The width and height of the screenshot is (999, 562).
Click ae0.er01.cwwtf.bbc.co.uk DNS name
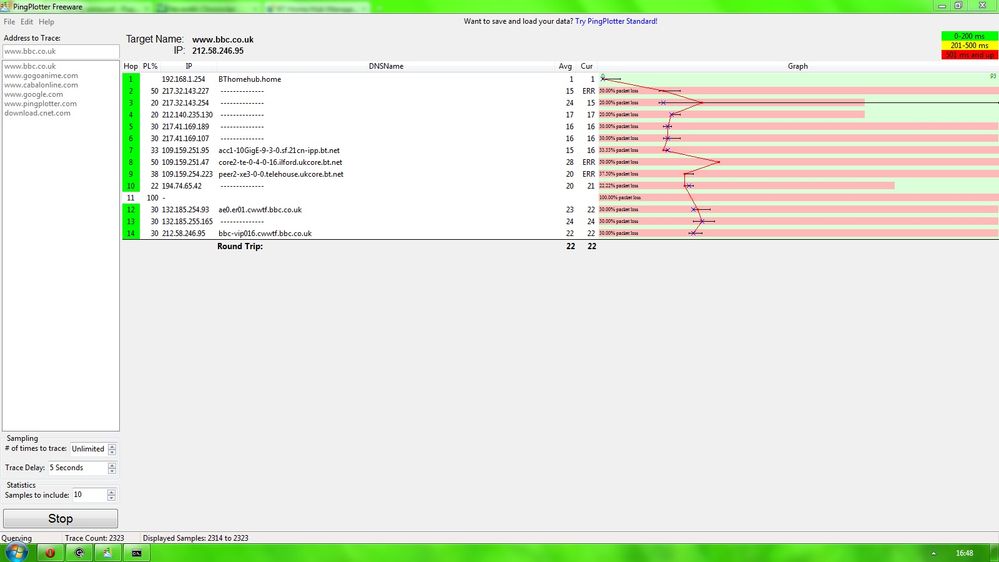pos(260,210)
